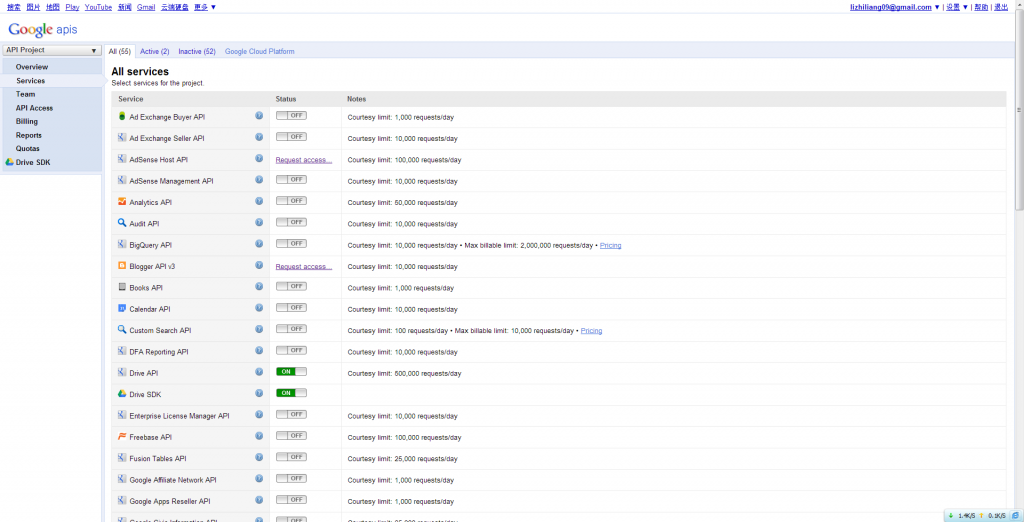The height and width of the screenshot is (522, 1024).
Task: Enable the Calendar API switch
Action: pyautogui.click(x=291, y=308)
